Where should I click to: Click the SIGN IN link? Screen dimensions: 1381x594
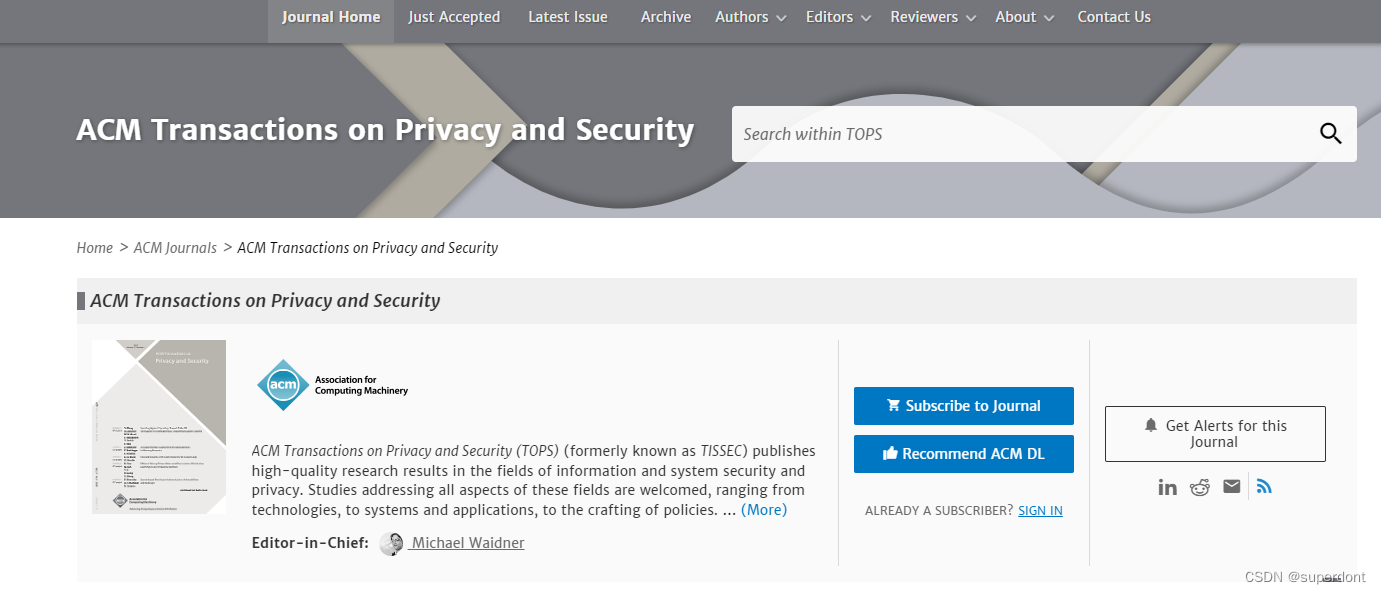pyautogui.click(x=1040, y=510)
